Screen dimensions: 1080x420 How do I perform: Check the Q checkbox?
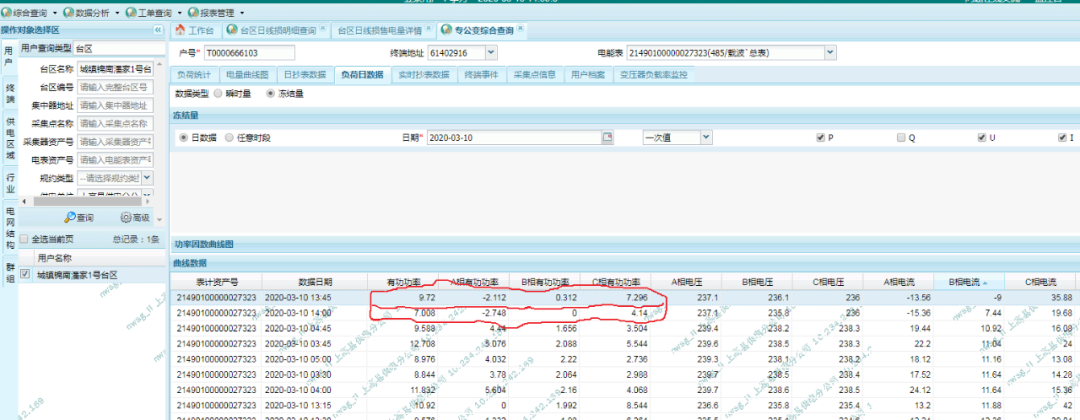901,138
